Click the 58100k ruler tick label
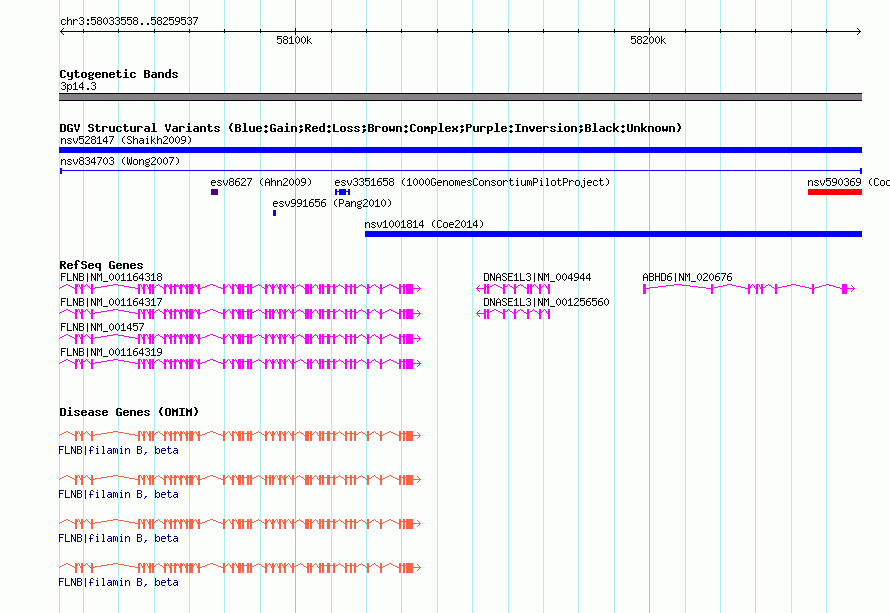This screenshot has height=613, width=890. [x=294, y=40]
